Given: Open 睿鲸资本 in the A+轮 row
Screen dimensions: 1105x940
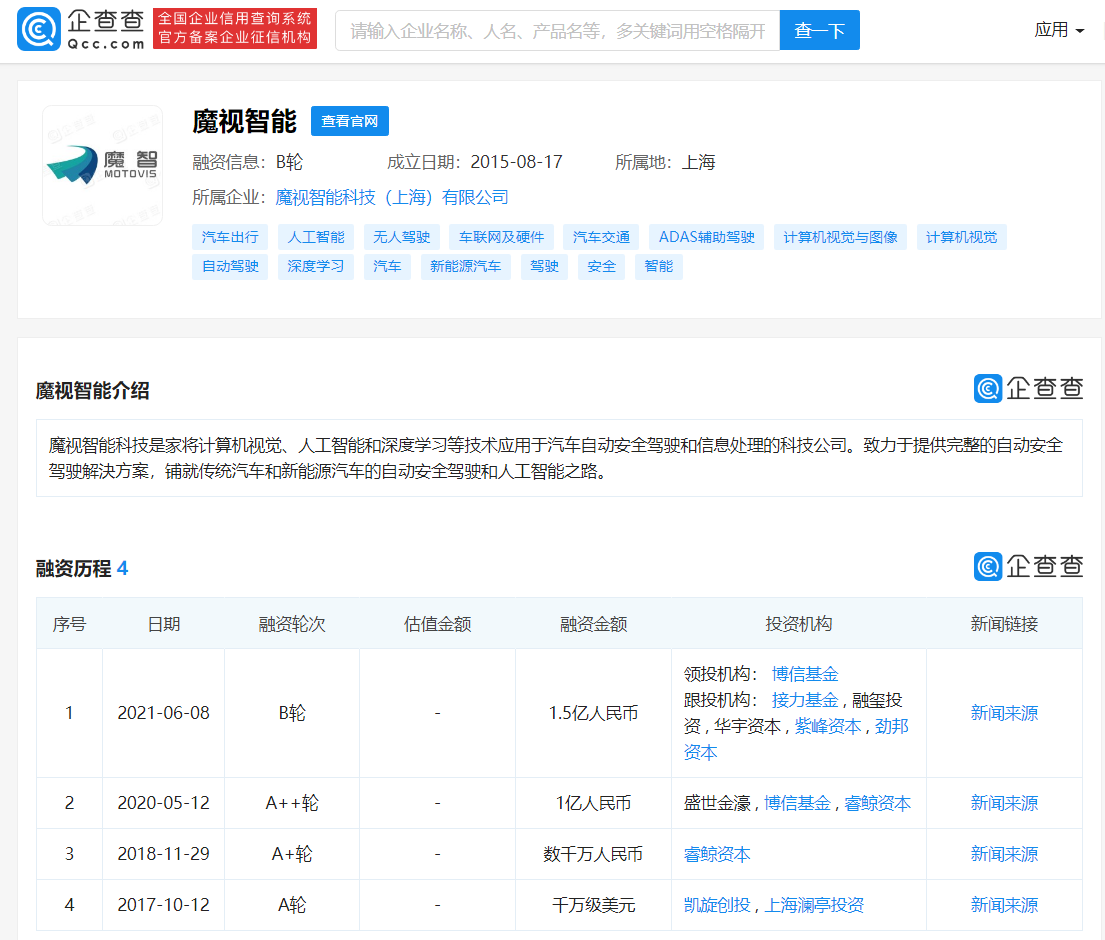Looking at the screenshot, I should [x=717, y=855].
